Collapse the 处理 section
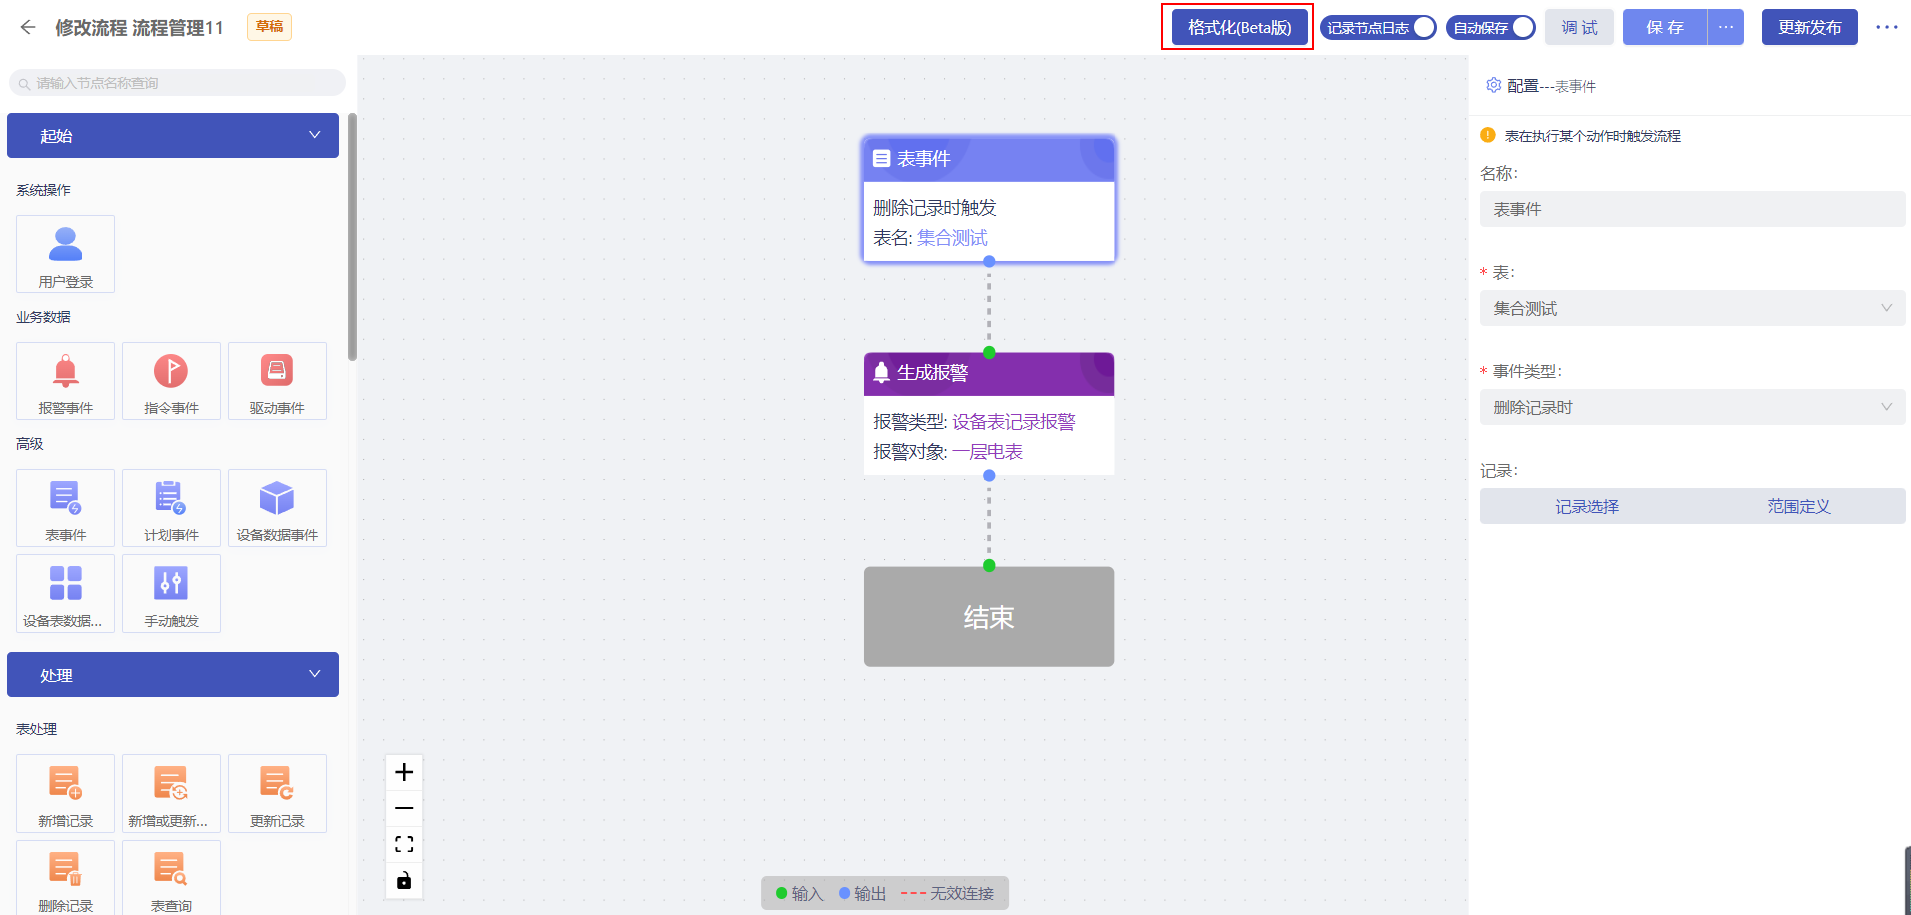 (173, 675)
